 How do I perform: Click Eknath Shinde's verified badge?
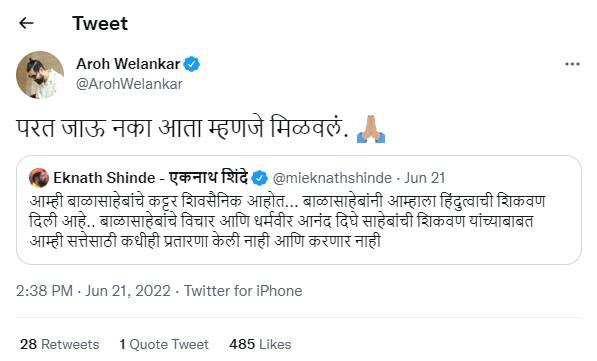[260, 178]
